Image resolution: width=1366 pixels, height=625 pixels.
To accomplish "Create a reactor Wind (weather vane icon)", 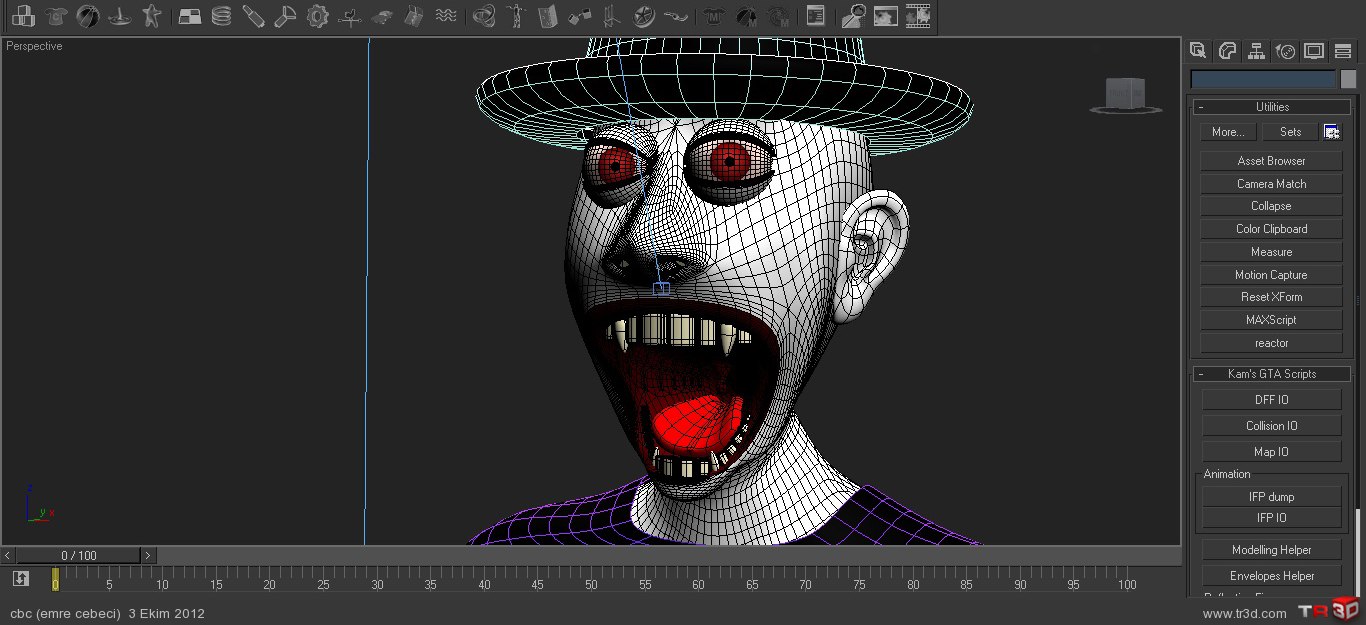I will pos(350,16).
